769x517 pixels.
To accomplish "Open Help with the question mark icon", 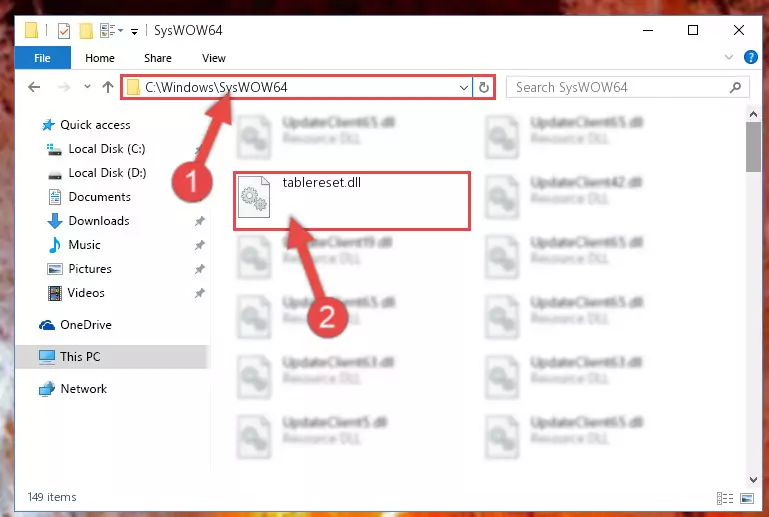I will tap(750, 57).
